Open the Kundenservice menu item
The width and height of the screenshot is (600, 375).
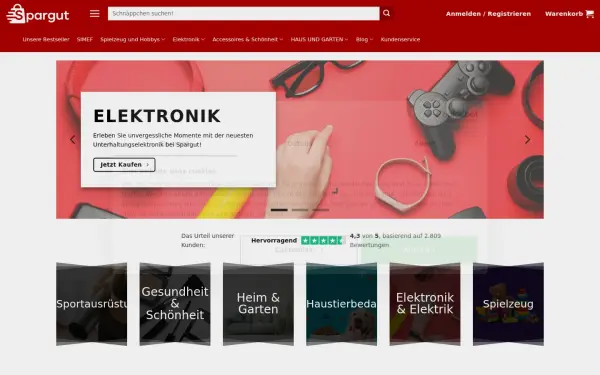click(400, 39)
